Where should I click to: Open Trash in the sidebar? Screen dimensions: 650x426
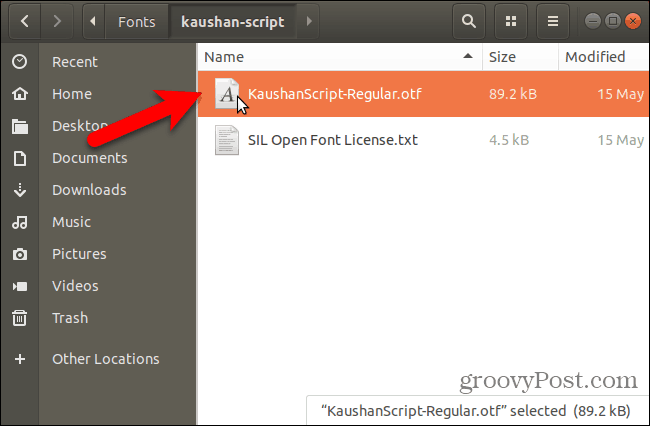pyautogui.click(x=70, y=318)
